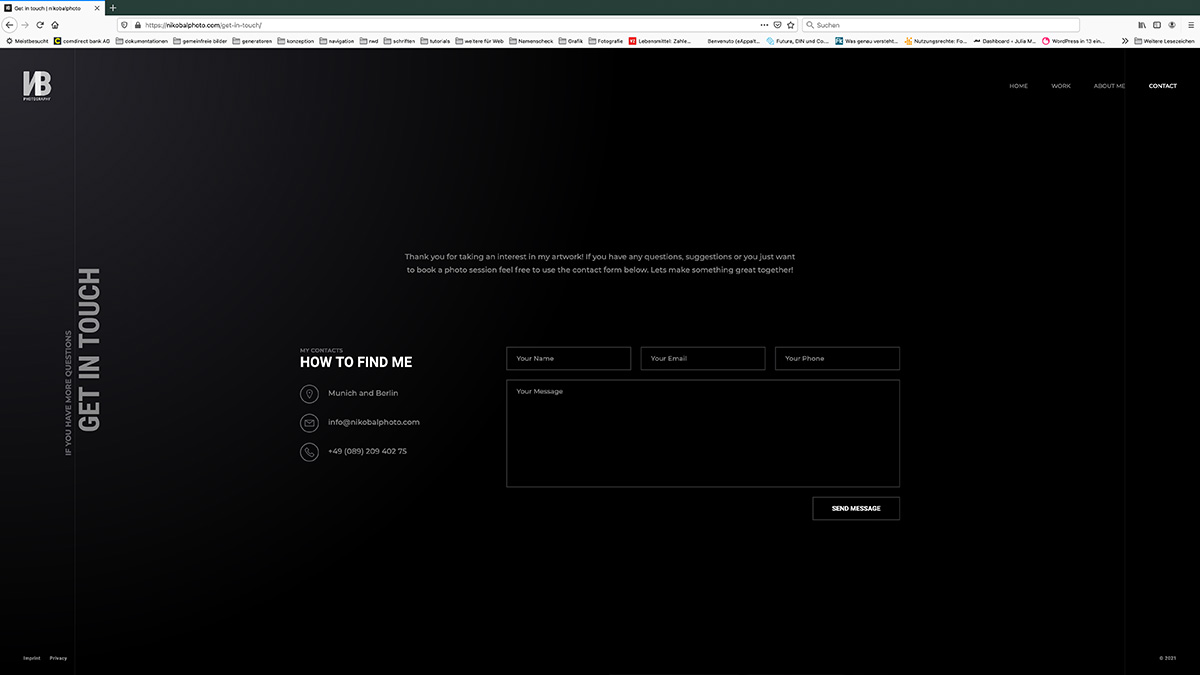Expand the hidden bookmarks overflow chevron

tap(1125, 41)
